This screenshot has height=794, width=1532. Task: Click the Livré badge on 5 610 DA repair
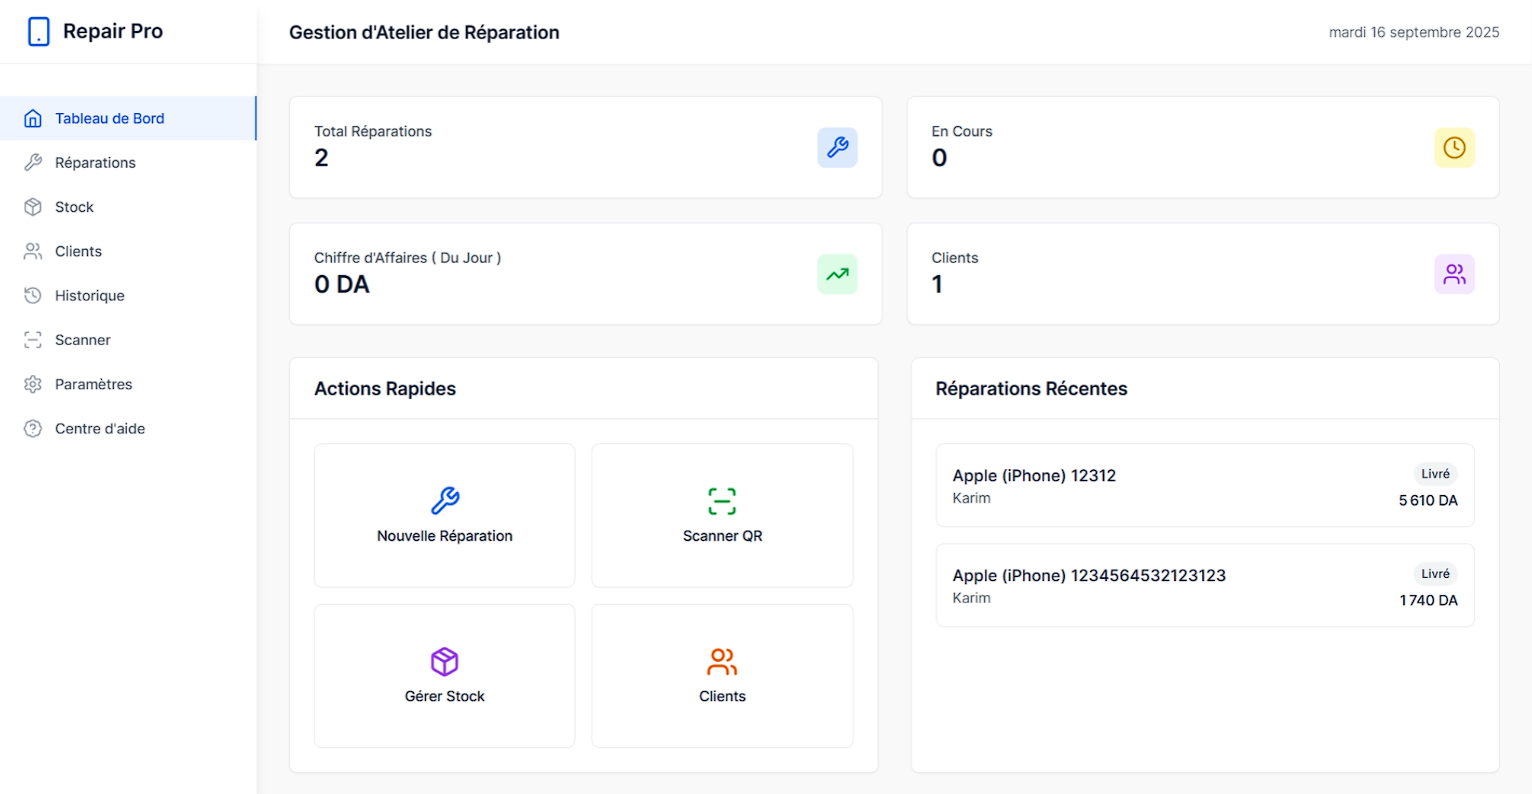coord(1435,474)
